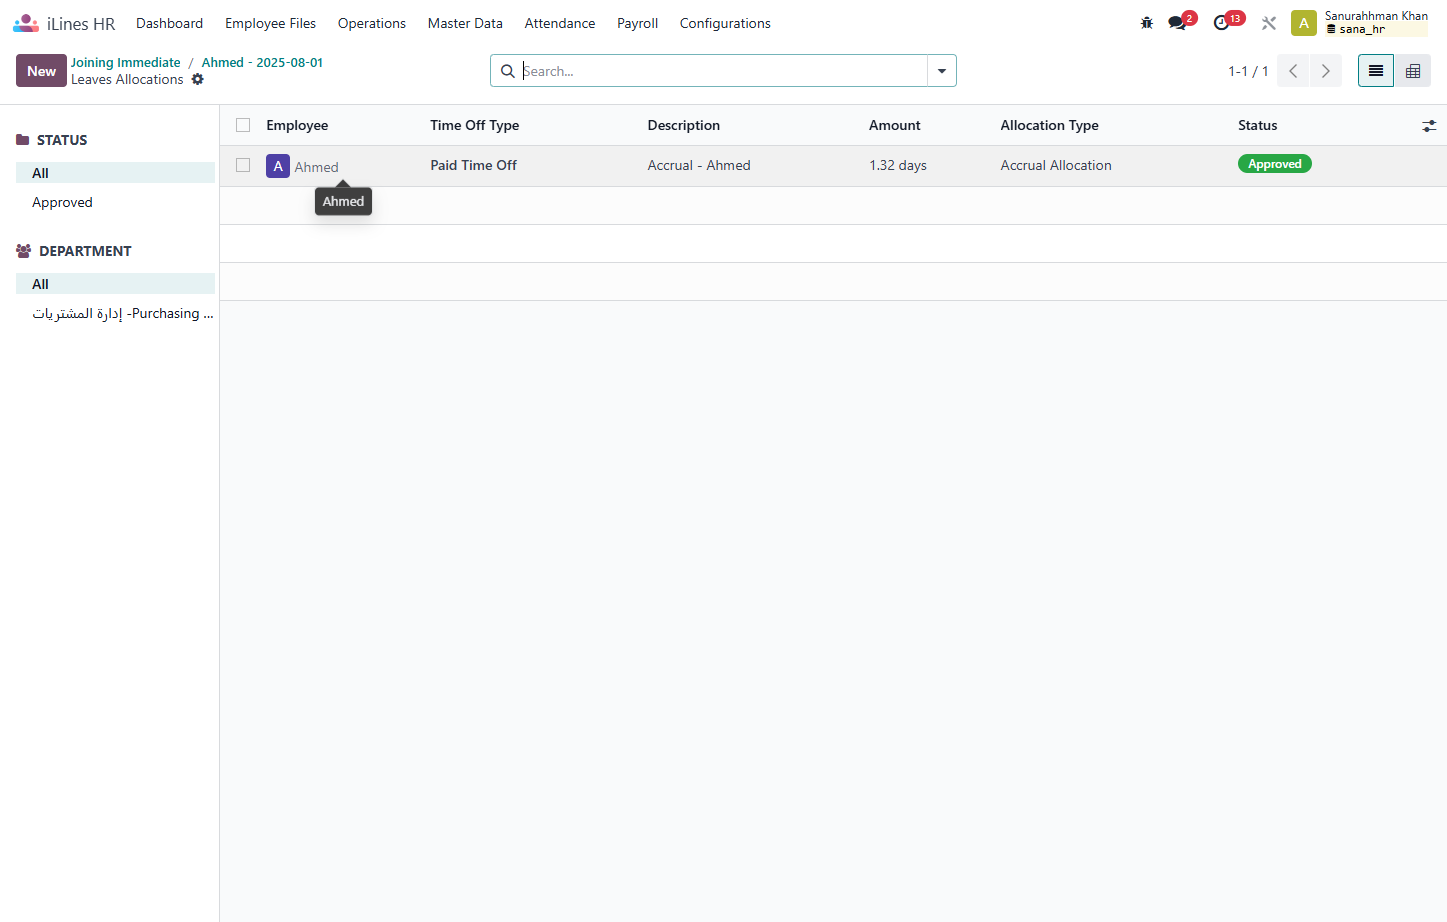Click the wrench tools icon

point(1269,23)
